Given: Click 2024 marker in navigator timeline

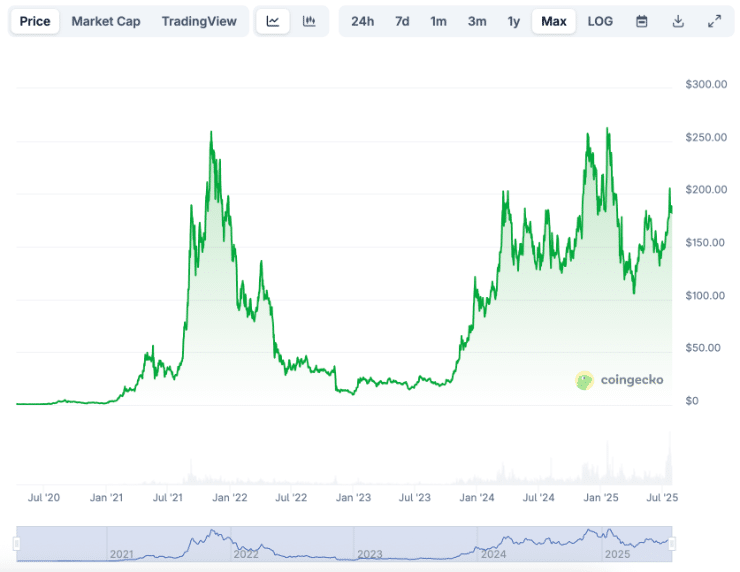Looking at the screenshot, I should (x=493, y=554).
